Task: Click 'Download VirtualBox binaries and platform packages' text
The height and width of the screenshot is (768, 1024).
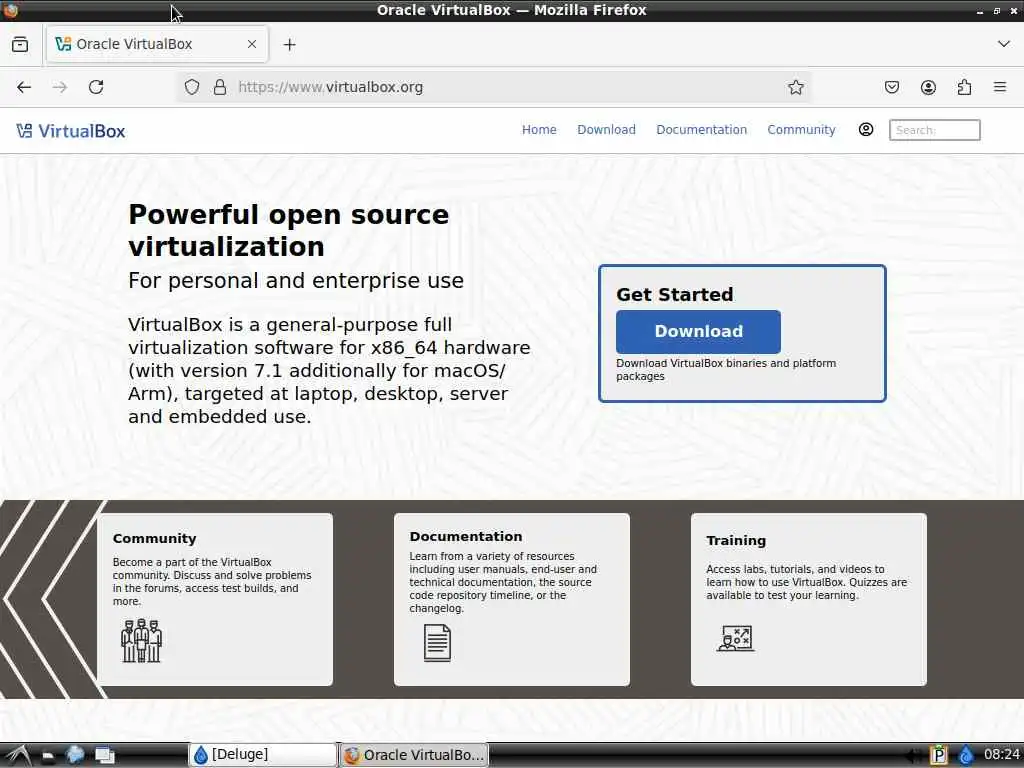Action: click(726, 370)
